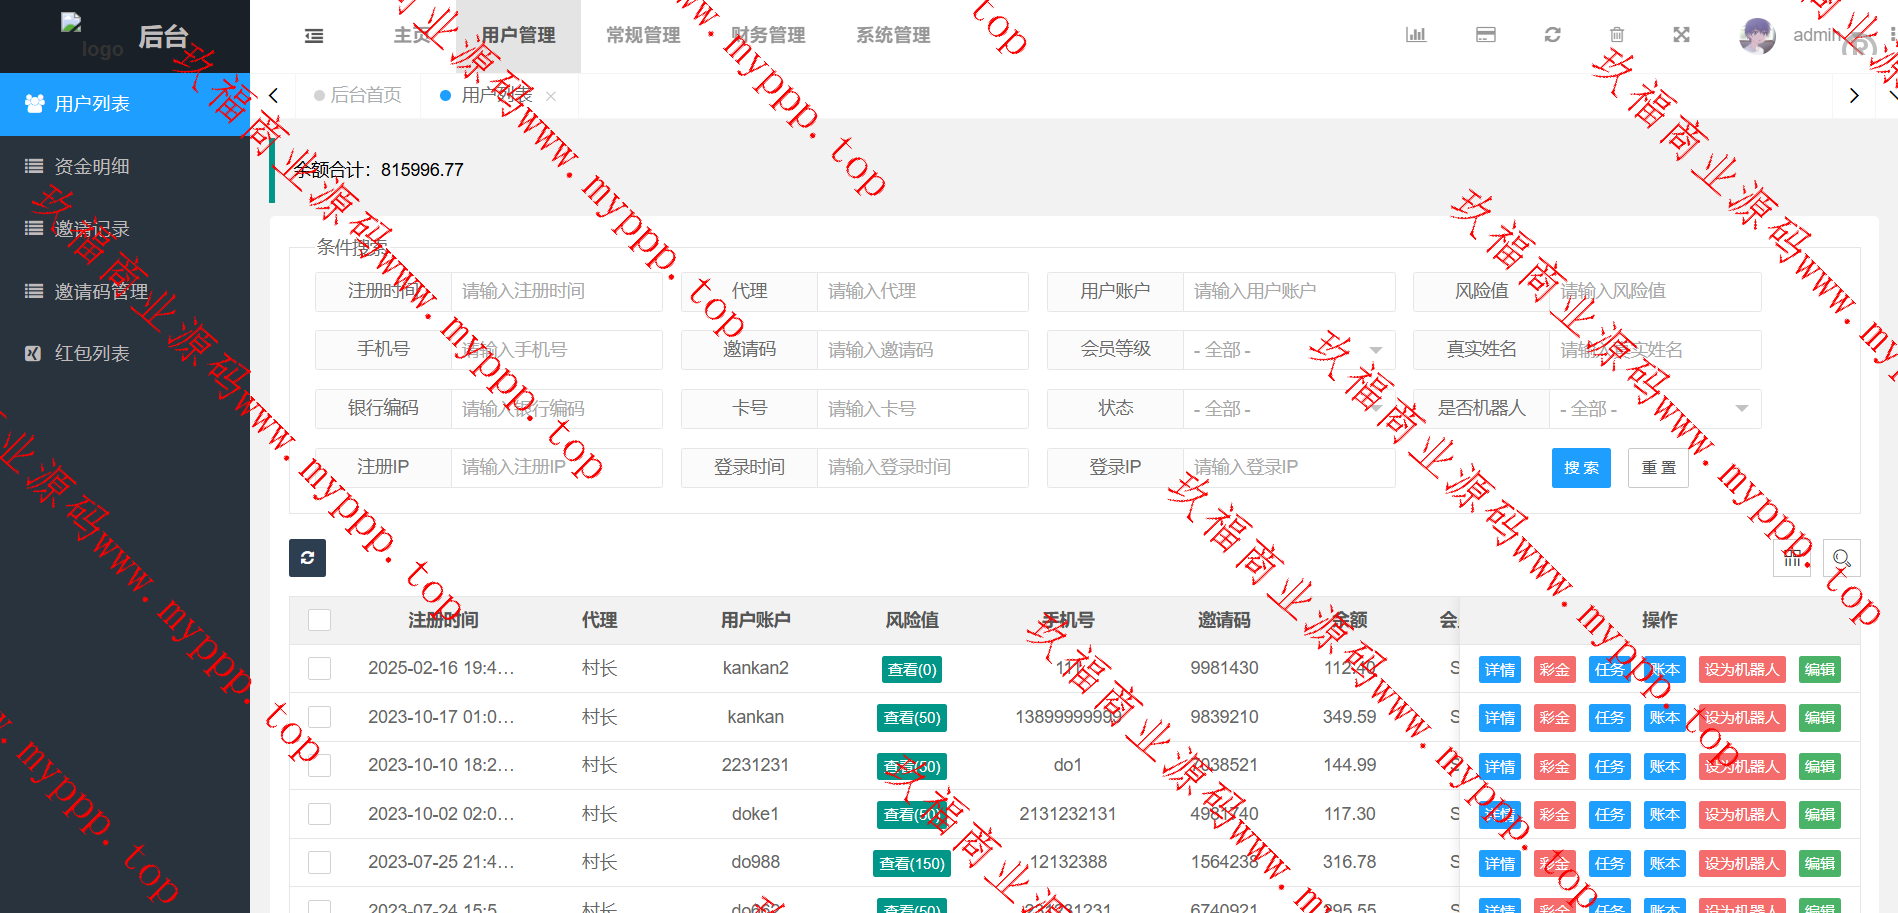The image size is (1898, 913).
Task: Click the blue 搜索 button
Action: point(1580,468)
